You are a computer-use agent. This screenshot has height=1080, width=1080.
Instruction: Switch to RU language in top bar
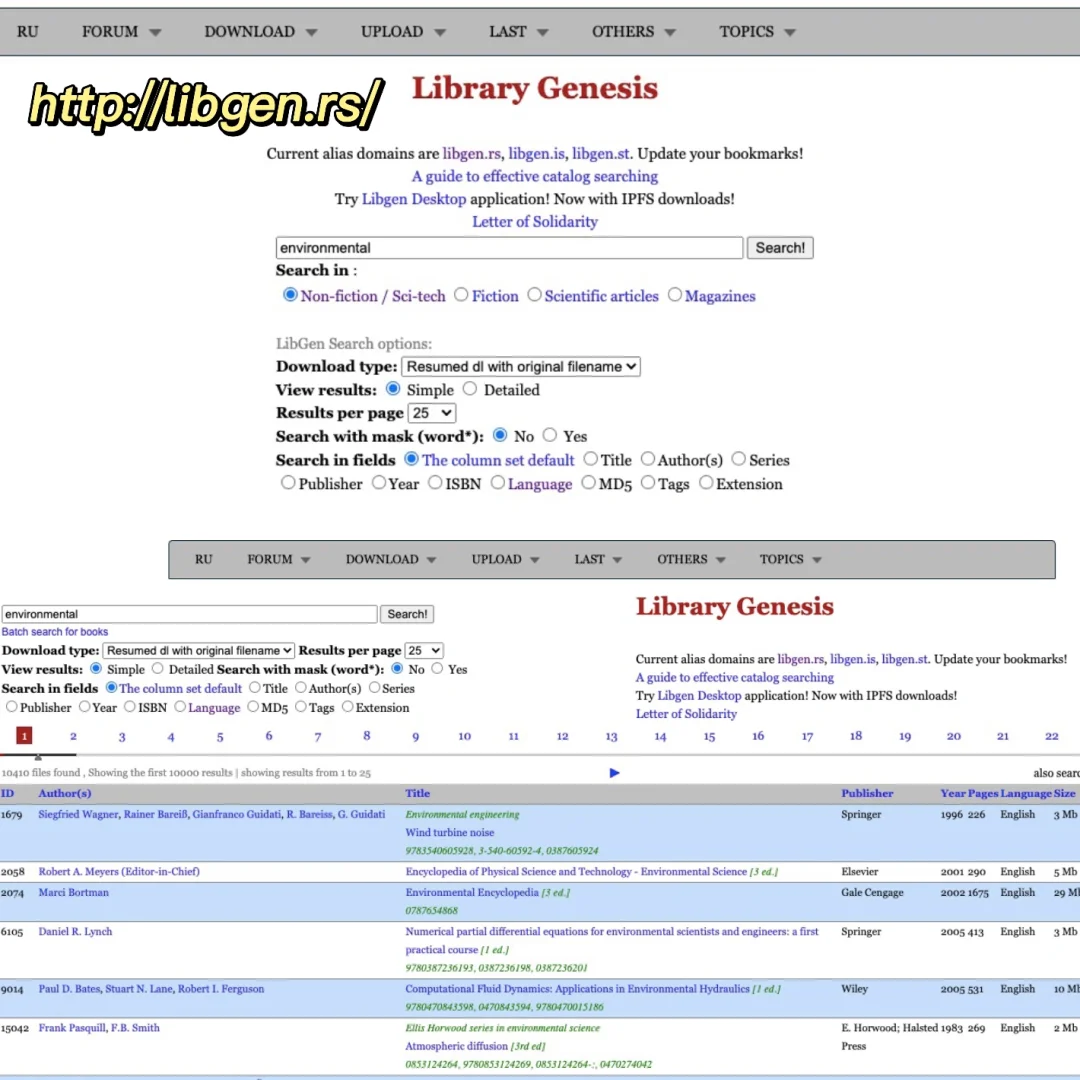pyautogui.click(x=28, y=32)
